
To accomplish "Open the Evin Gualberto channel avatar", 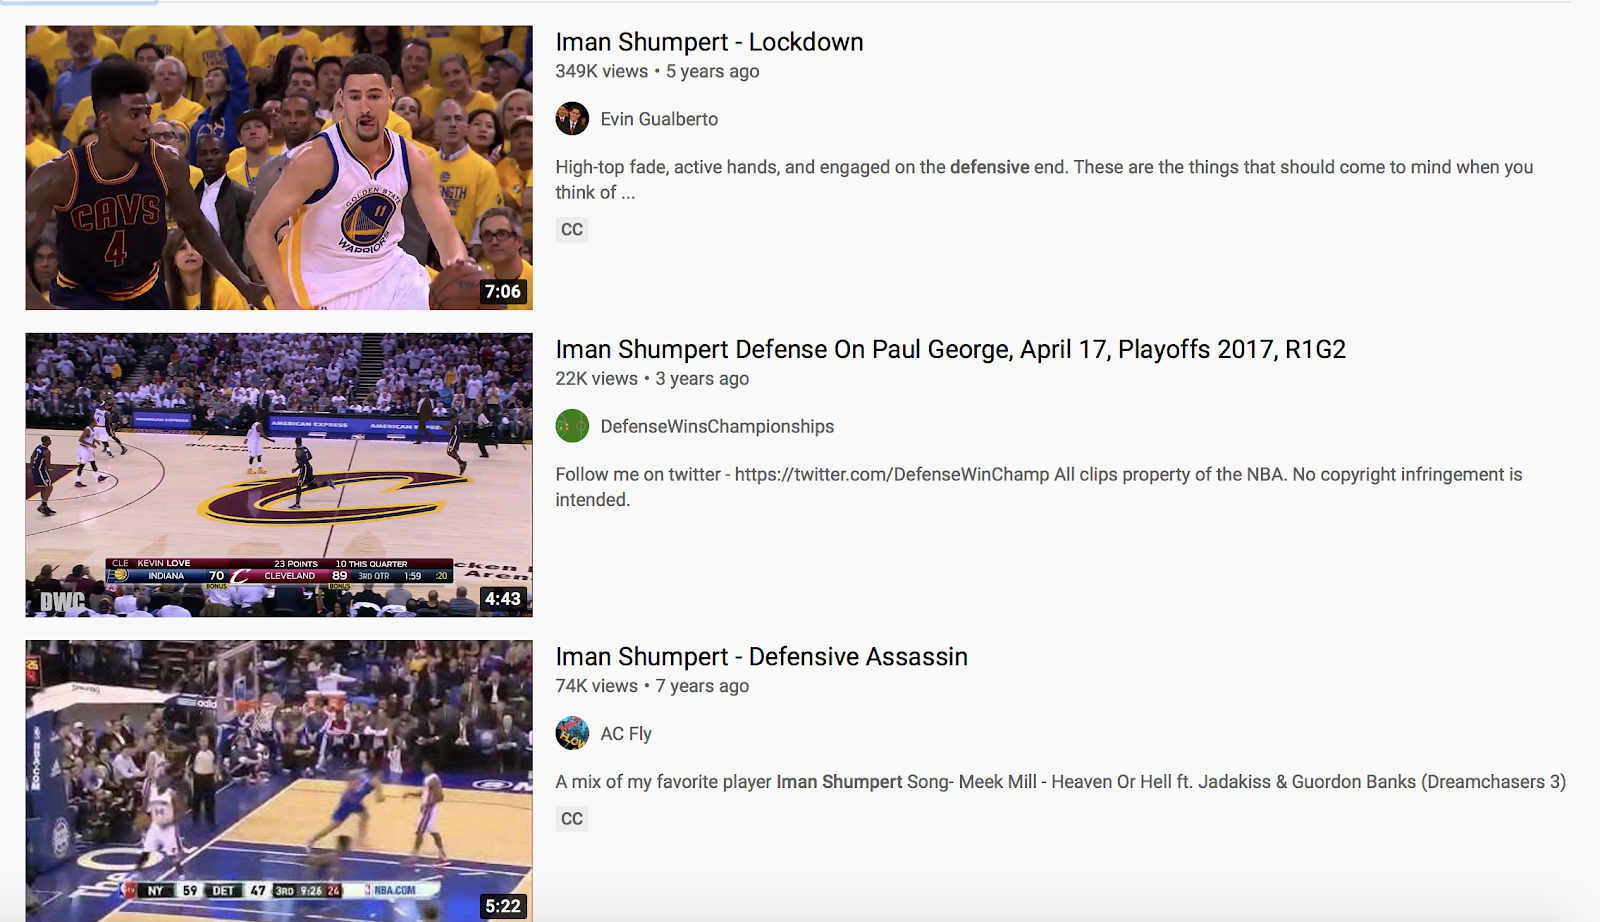I will click(572, 119).
